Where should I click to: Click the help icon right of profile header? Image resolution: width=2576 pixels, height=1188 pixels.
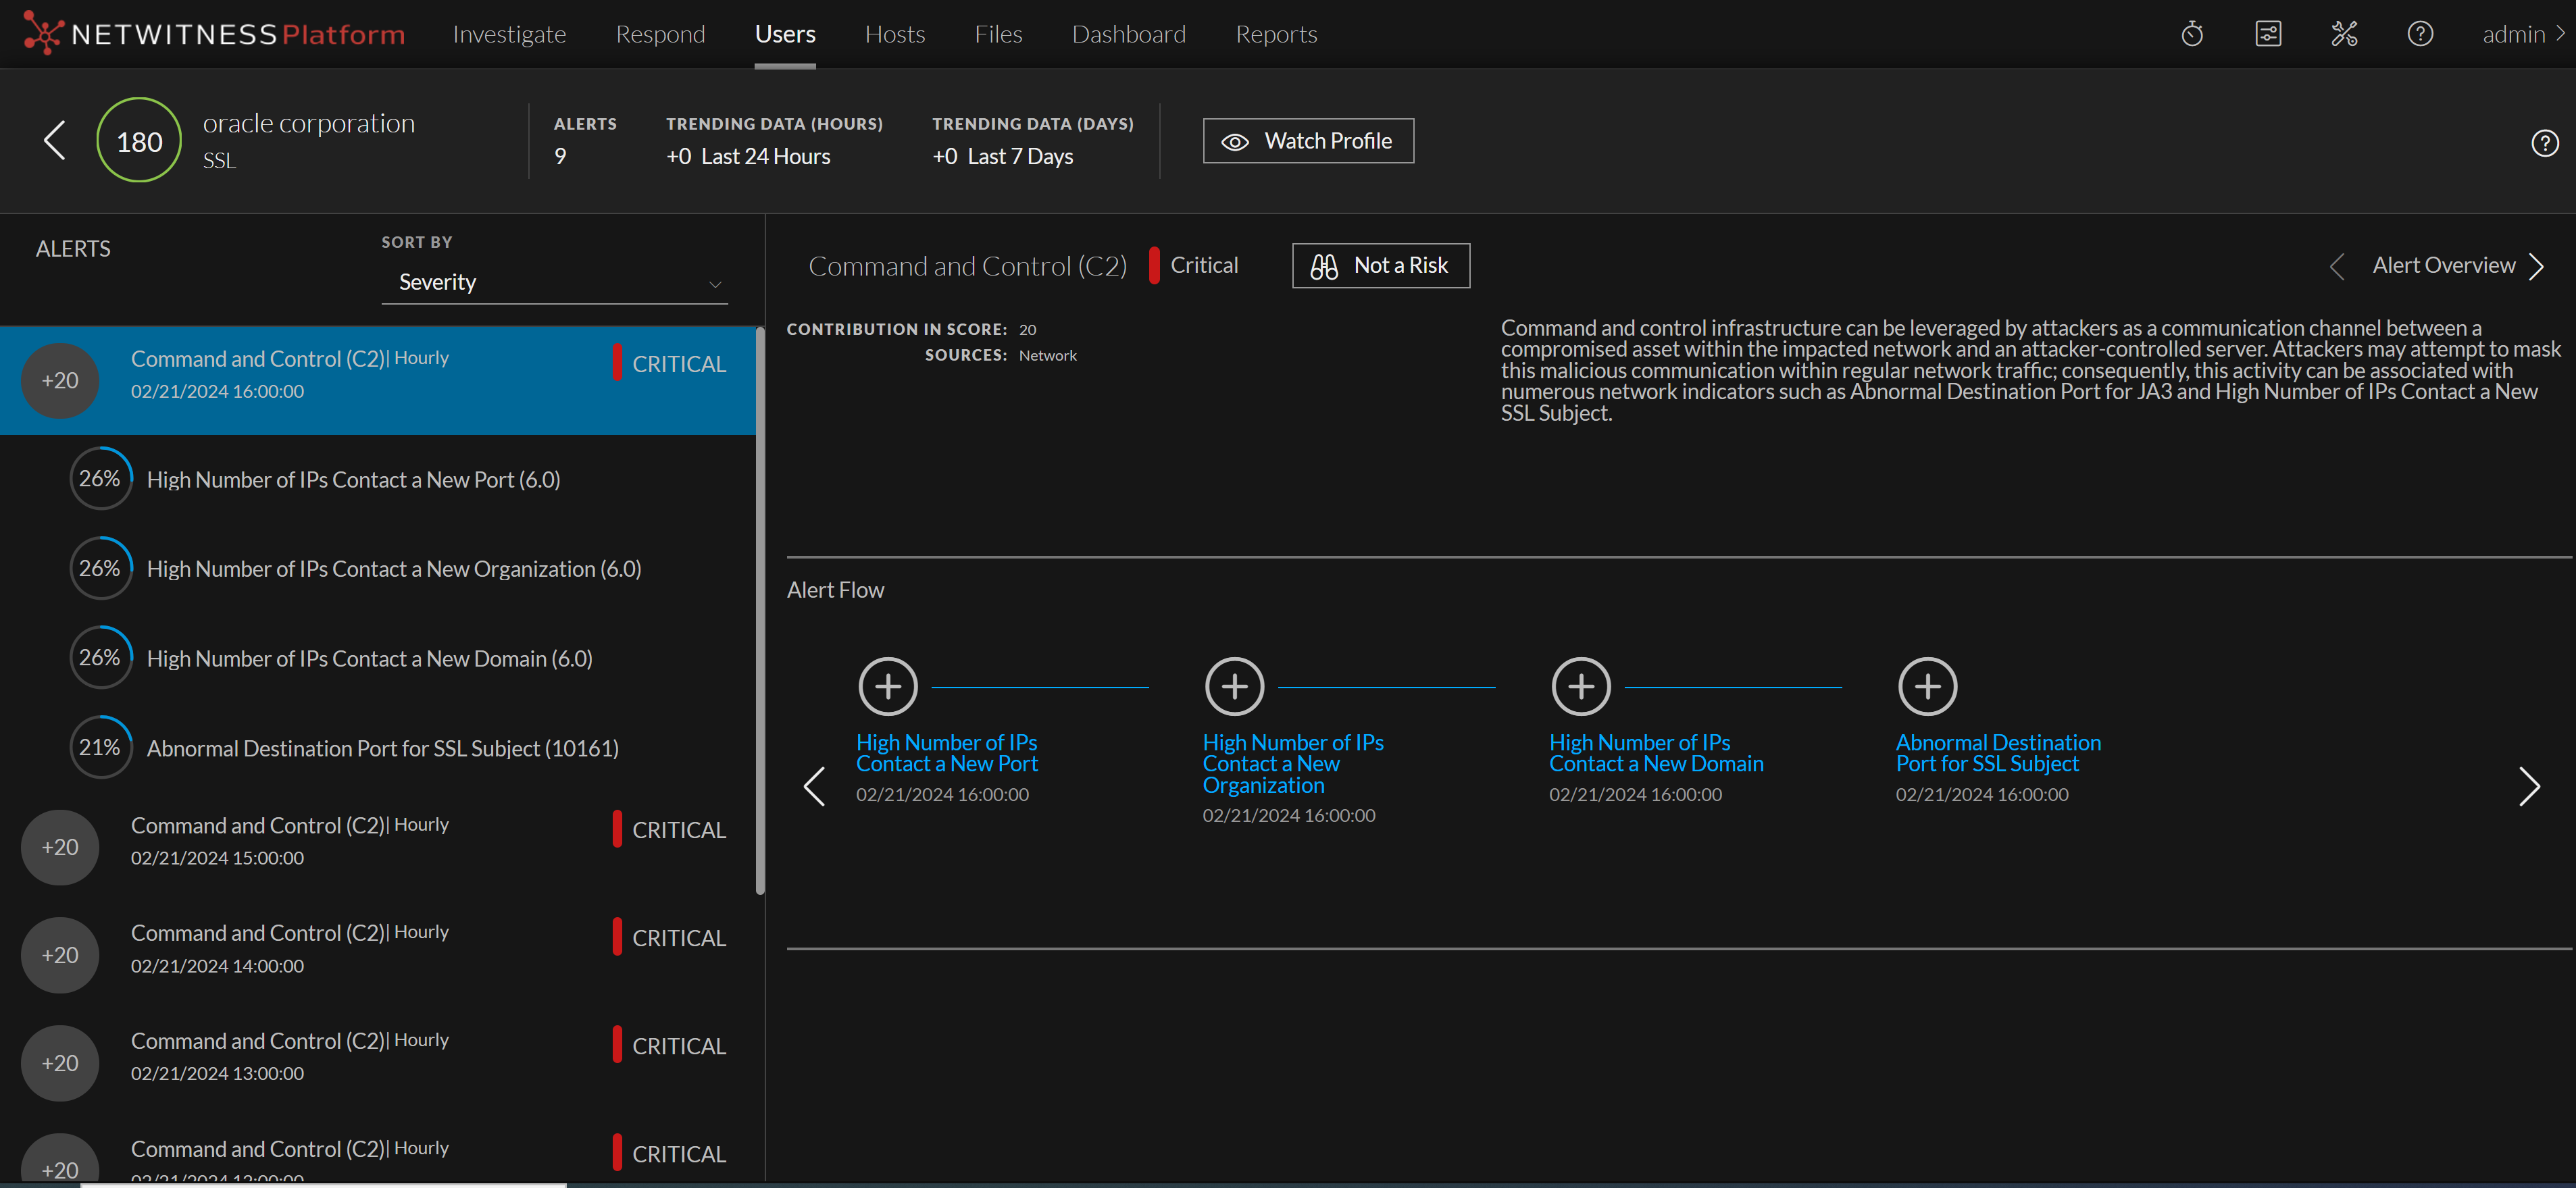[x=2544, y=143]
